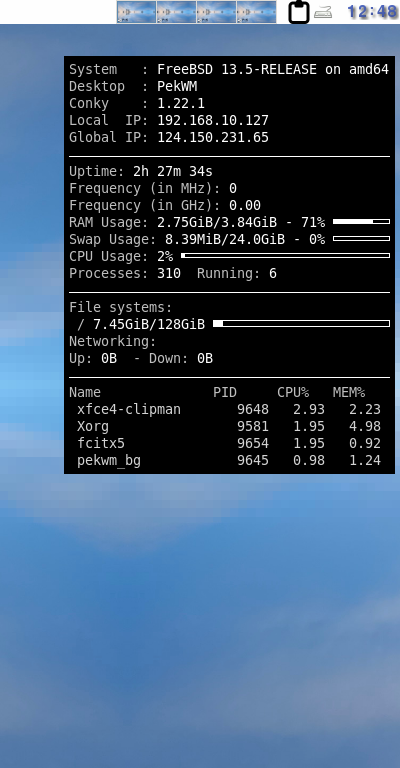The width and height of the screenshot is (400, 768).
Task: Click the Uptime value text
Action: pos(173,171)
